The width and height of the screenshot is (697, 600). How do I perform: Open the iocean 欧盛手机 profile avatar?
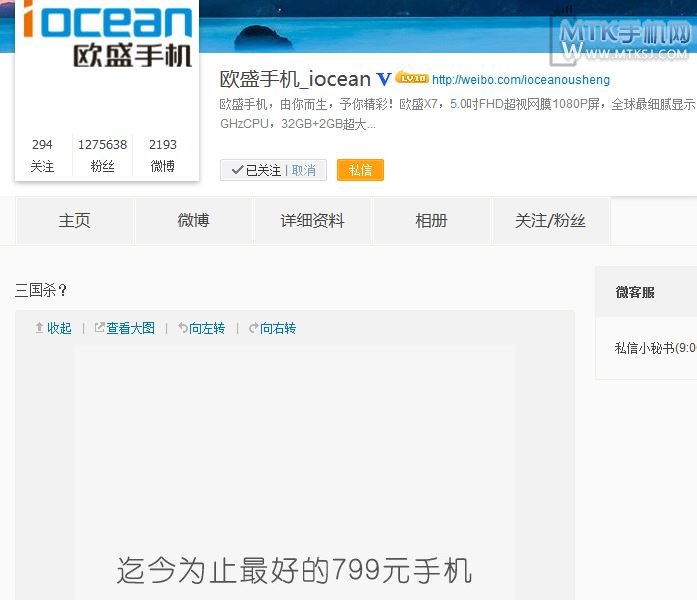pyautogui.click(x=107, y=35)
